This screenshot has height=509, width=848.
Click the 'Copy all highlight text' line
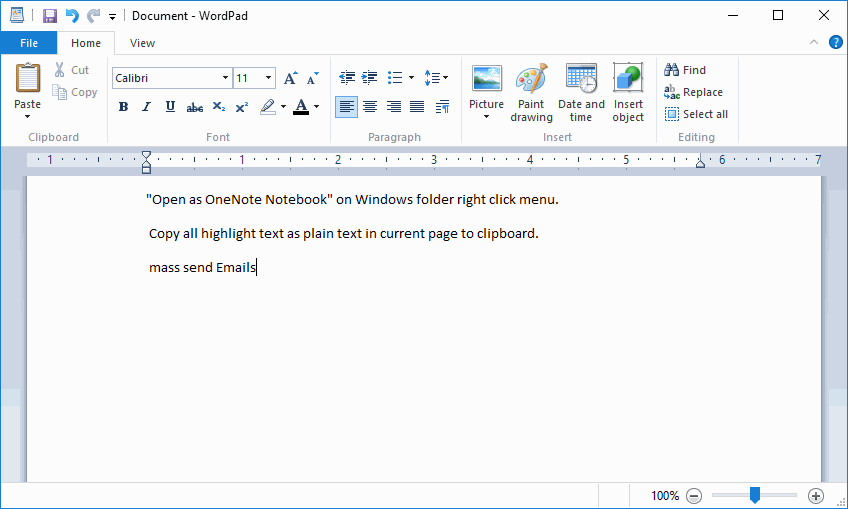(x=343, y=234)
